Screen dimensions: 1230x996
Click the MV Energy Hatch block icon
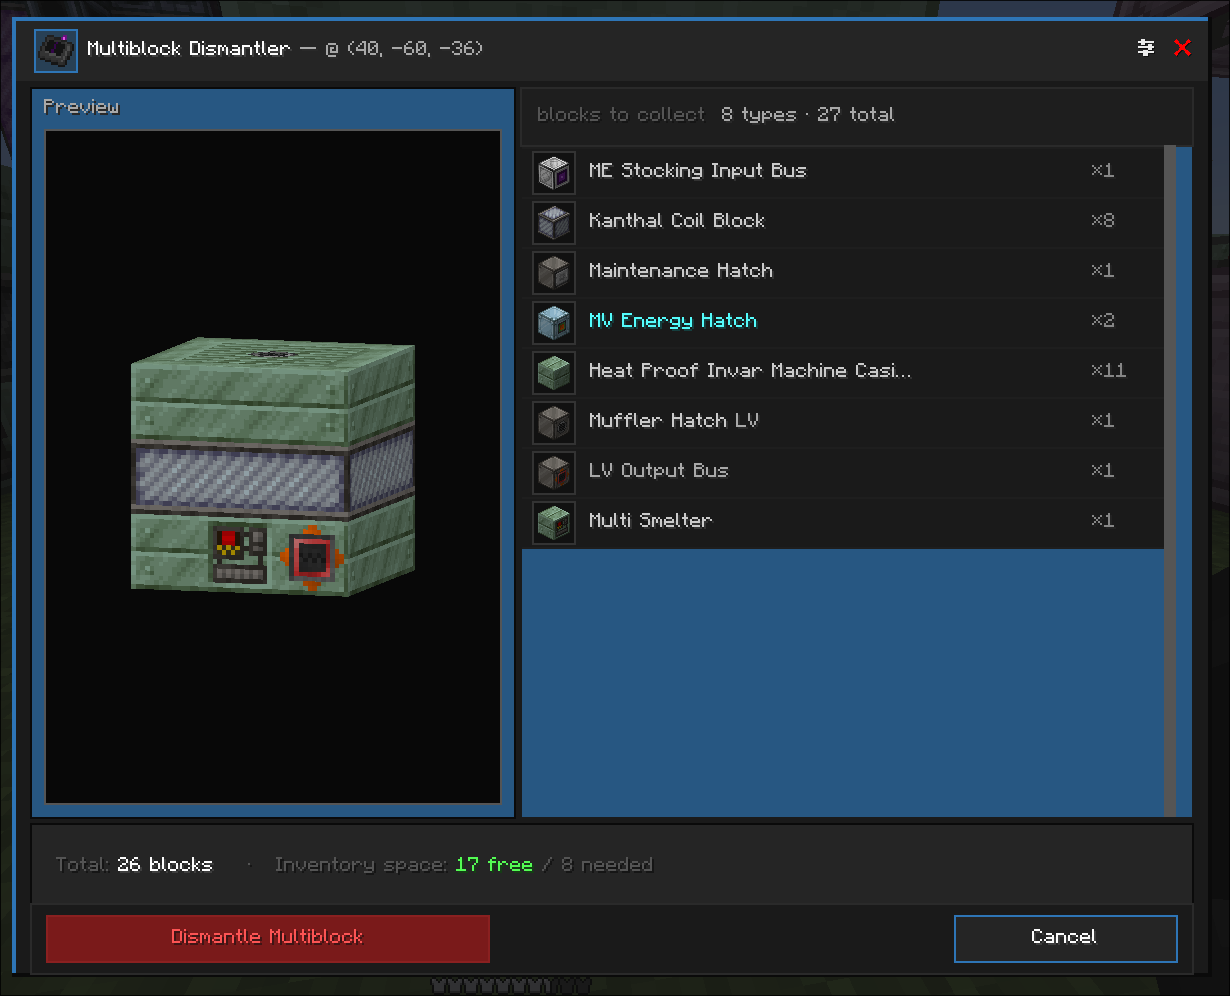pyautogui.click(x=554, y=322)
